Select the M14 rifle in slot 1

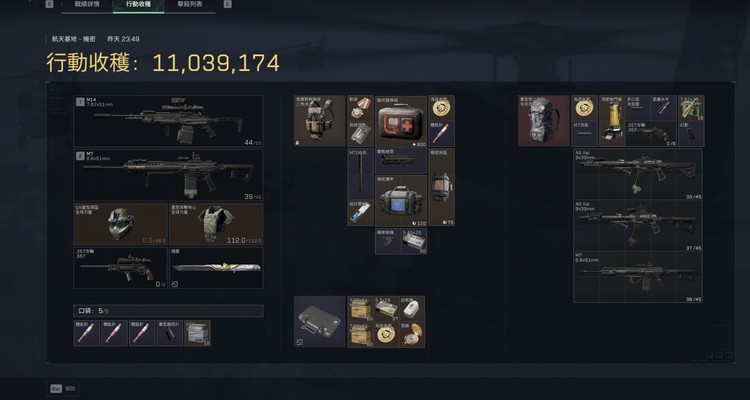click(x=168, y=121)
